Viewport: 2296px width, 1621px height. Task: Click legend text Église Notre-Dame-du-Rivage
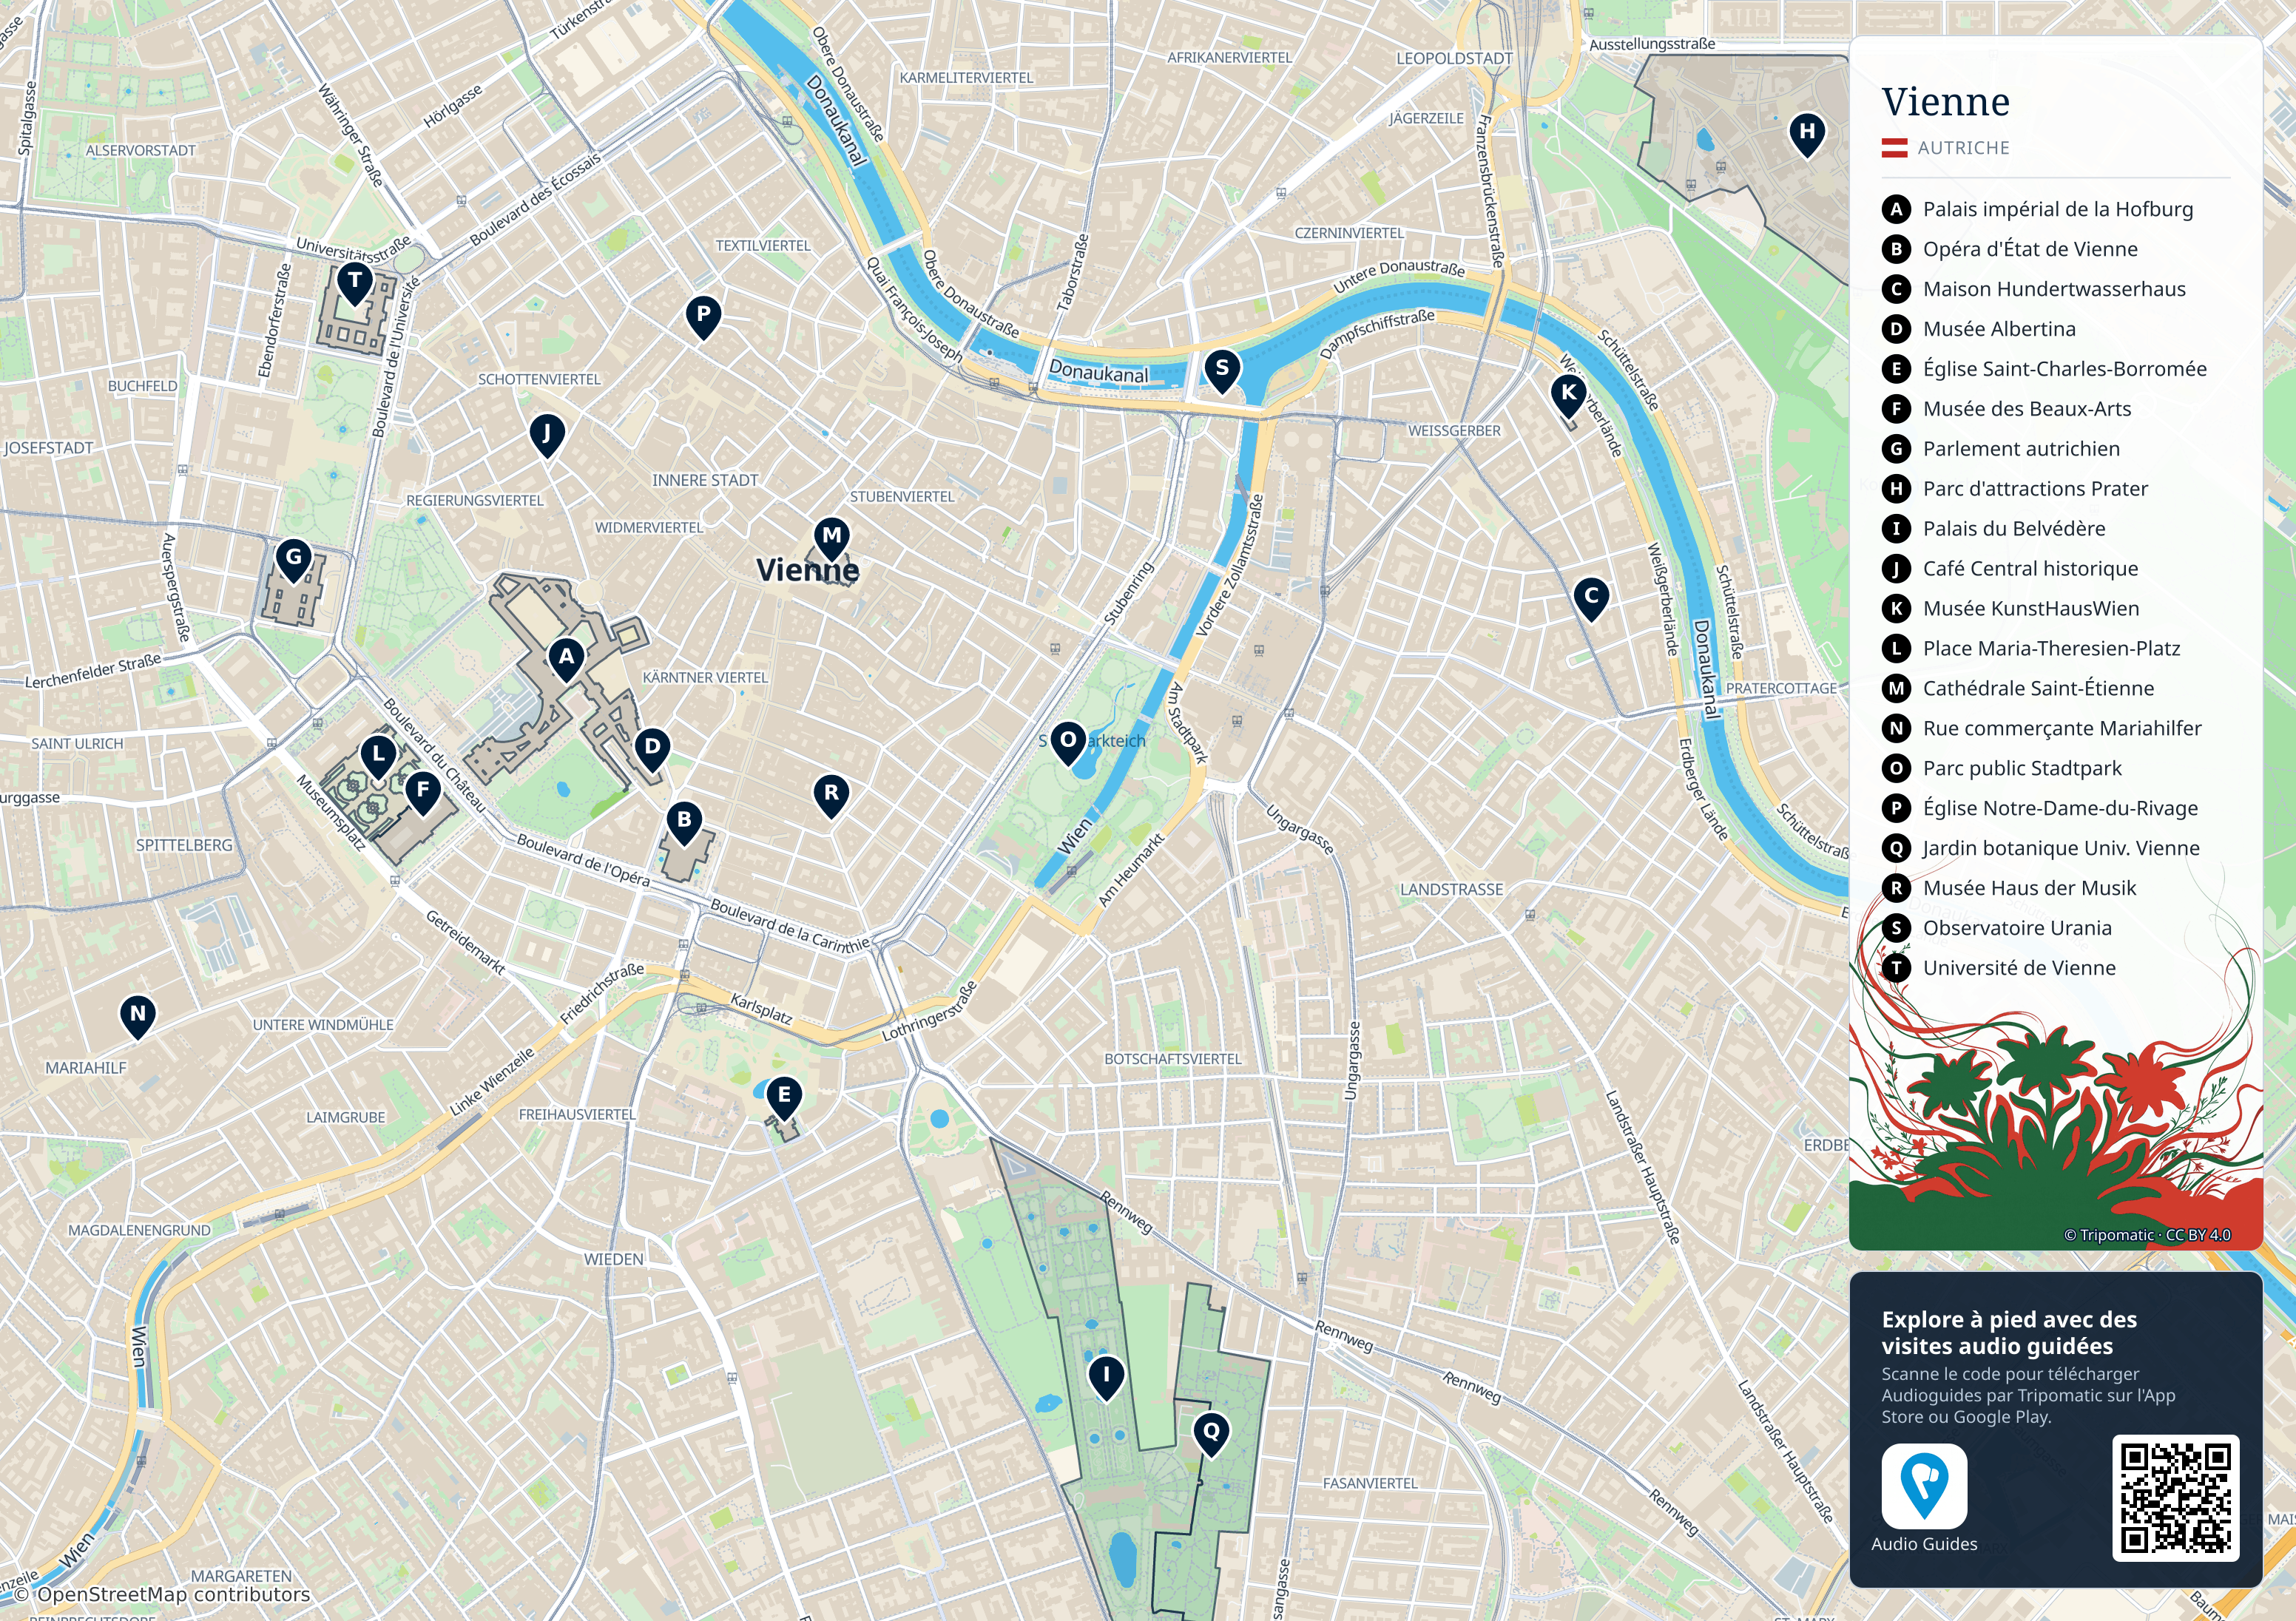pyautogui.click(x=2060, y=808)
